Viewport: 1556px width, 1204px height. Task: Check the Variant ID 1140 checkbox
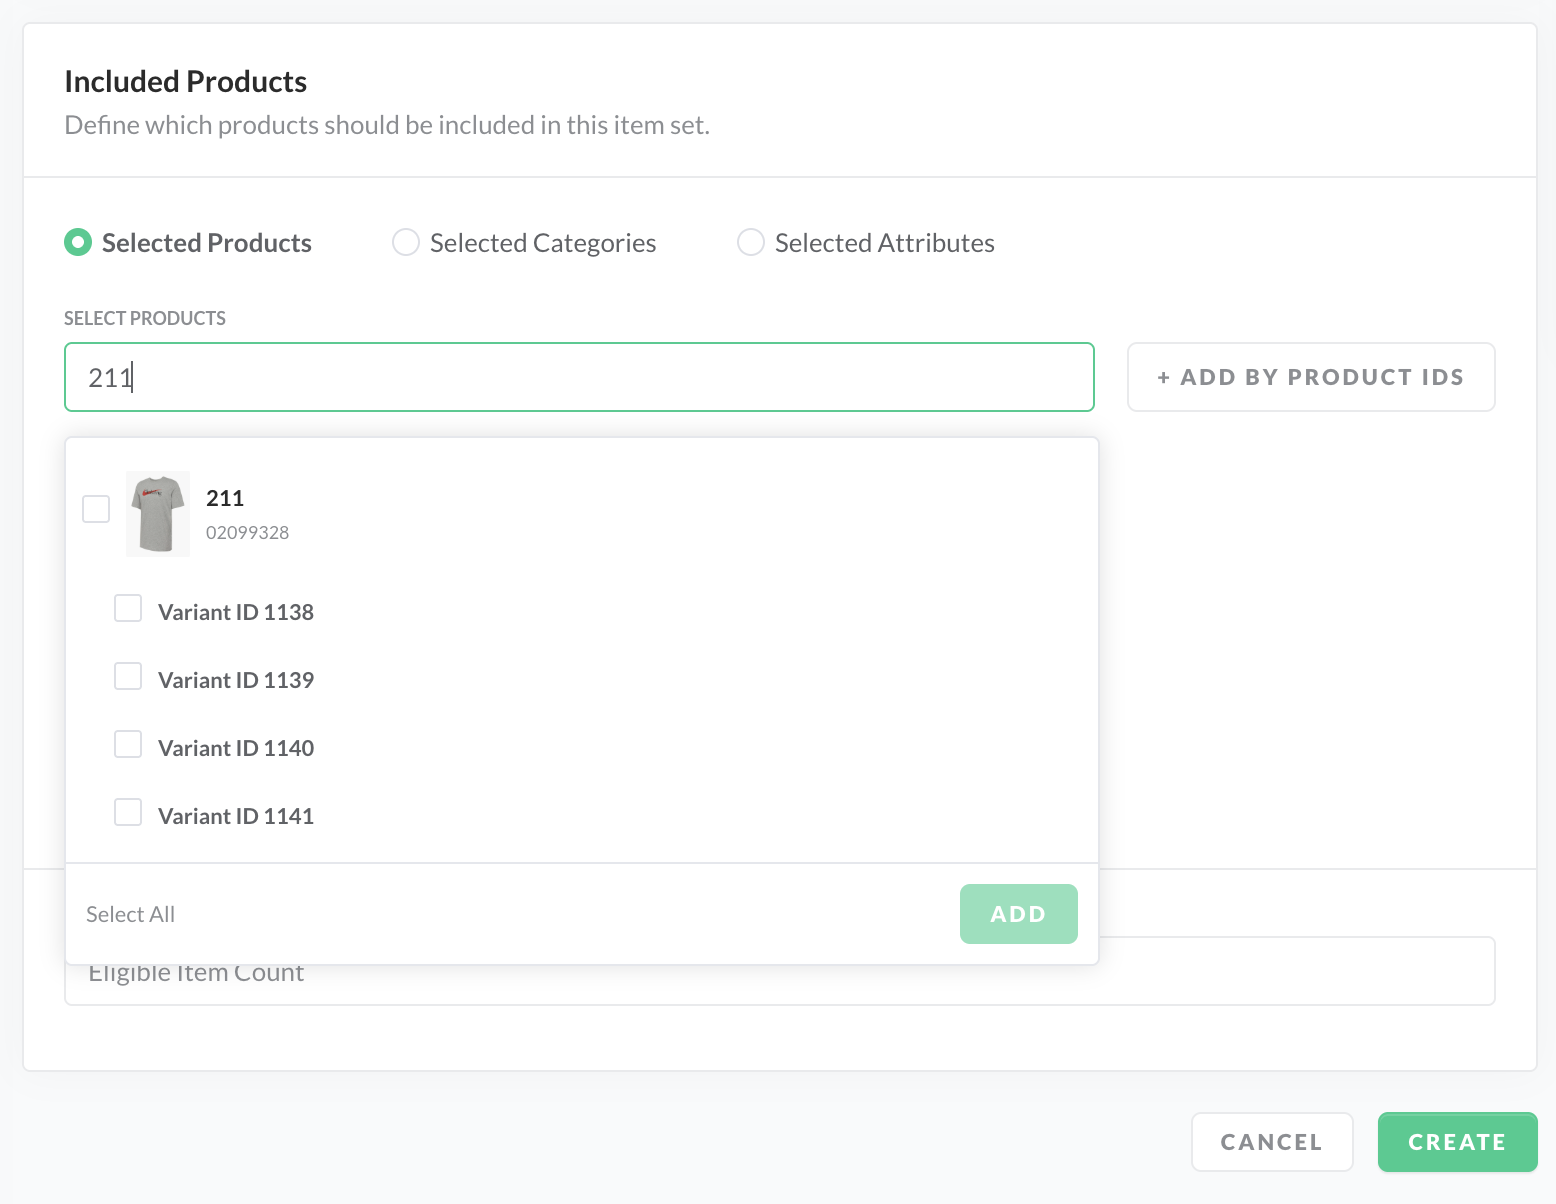click(128, 745)
